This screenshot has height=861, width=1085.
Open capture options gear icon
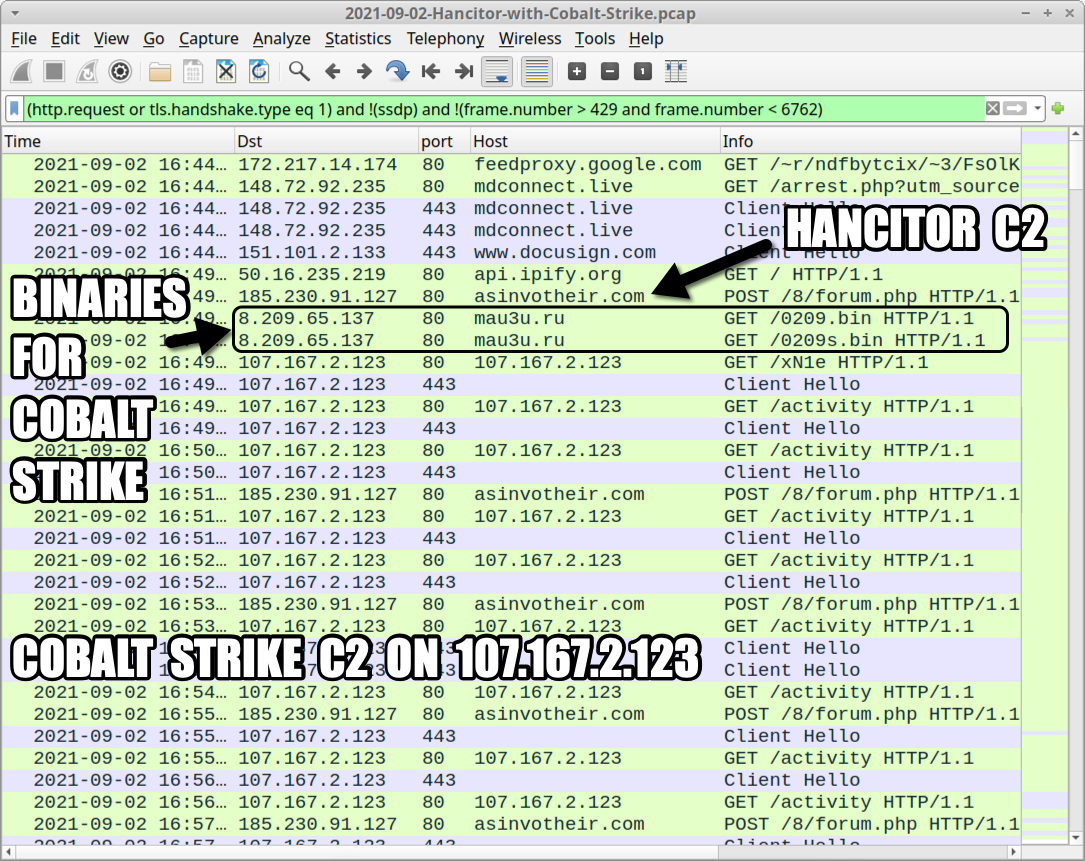click(120, 71)
